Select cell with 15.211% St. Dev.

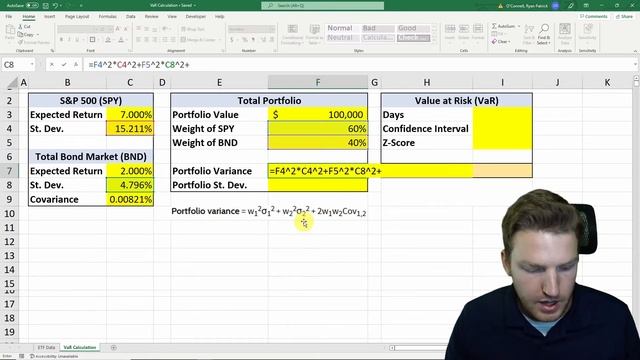[x=130, y=129]
